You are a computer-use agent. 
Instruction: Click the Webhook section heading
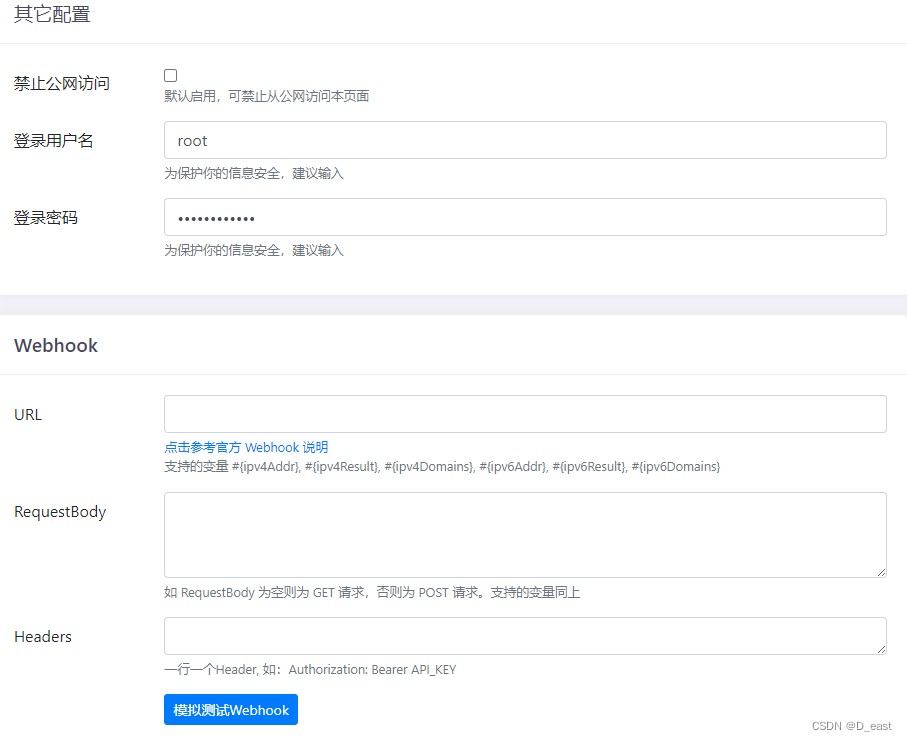[x=56, y=345]
